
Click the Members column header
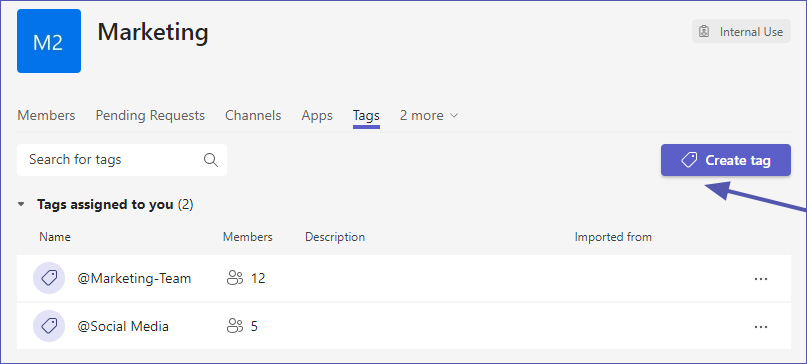coord(248,237)
